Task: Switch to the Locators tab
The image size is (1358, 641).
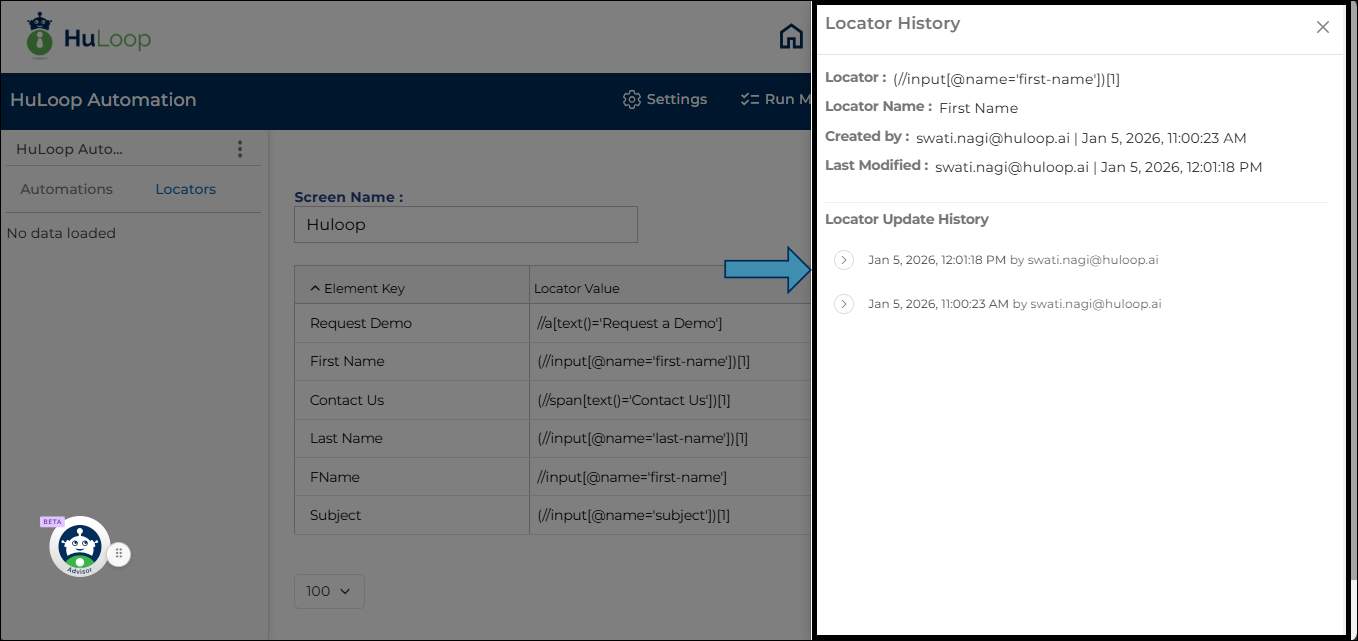Action: tap(185, 189)
